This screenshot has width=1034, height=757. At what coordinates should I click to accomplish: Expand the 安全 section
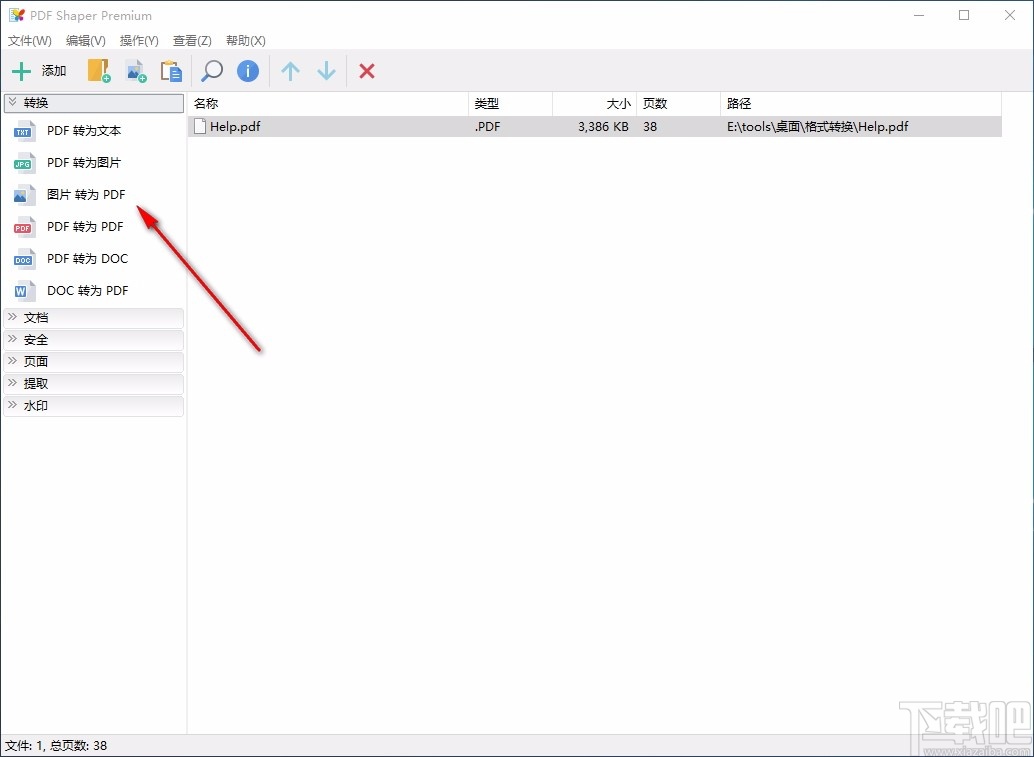point(93,339)
